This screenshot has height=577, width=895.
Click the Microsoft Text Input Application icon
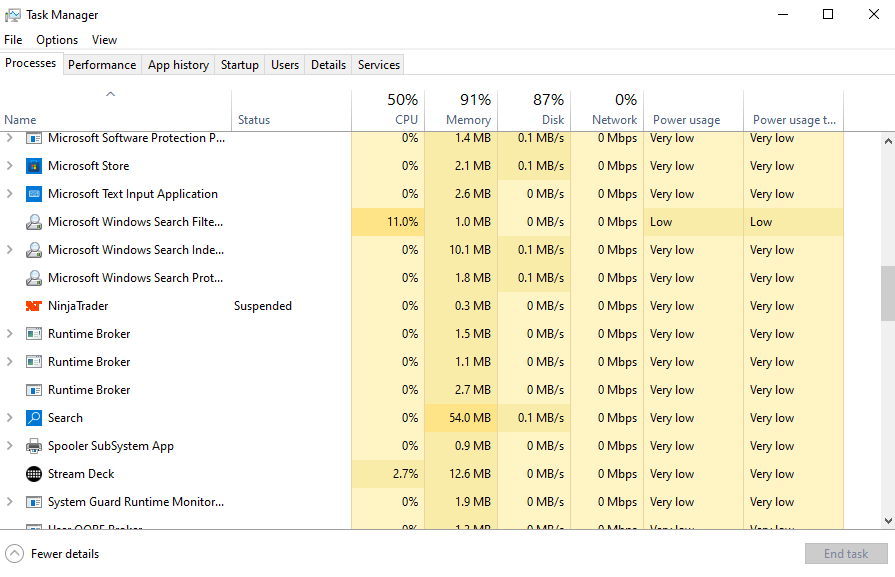[x=34, y=194]
